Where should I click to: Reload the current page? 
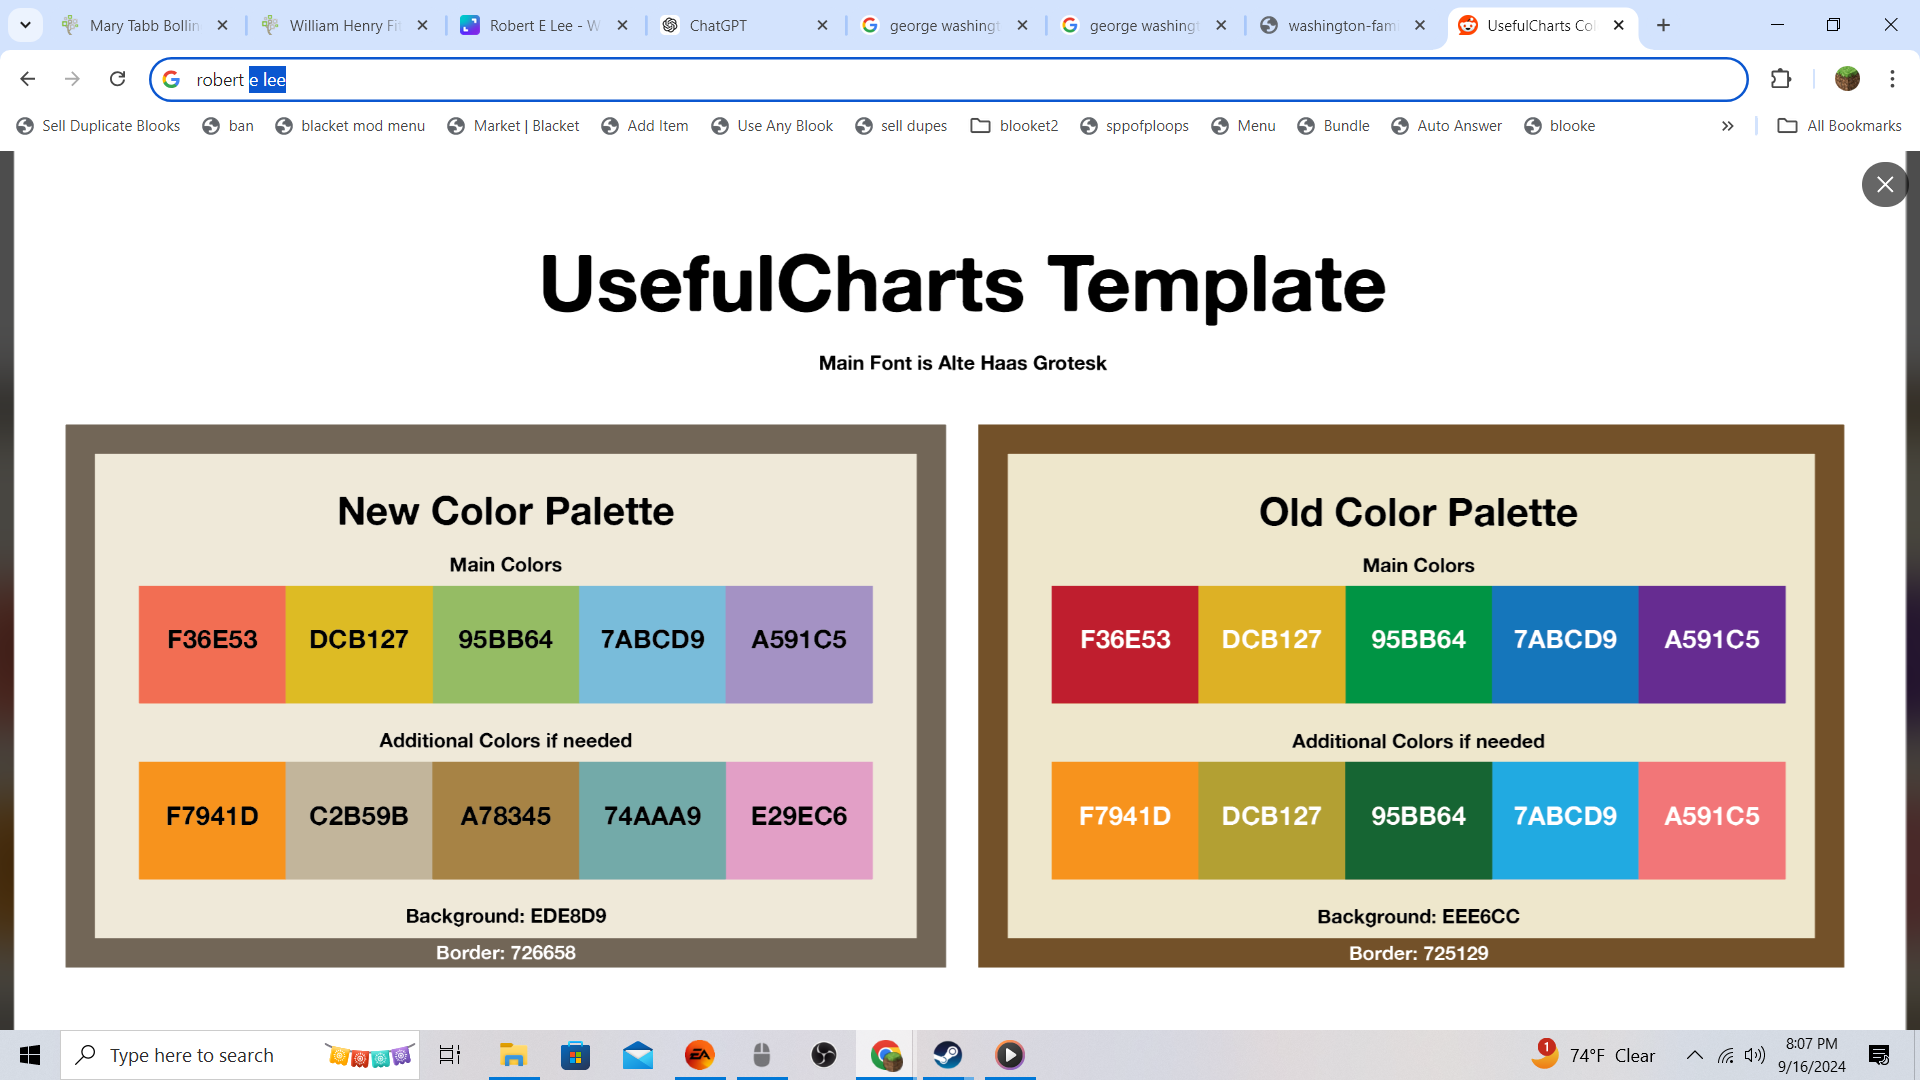coord(117,79)
